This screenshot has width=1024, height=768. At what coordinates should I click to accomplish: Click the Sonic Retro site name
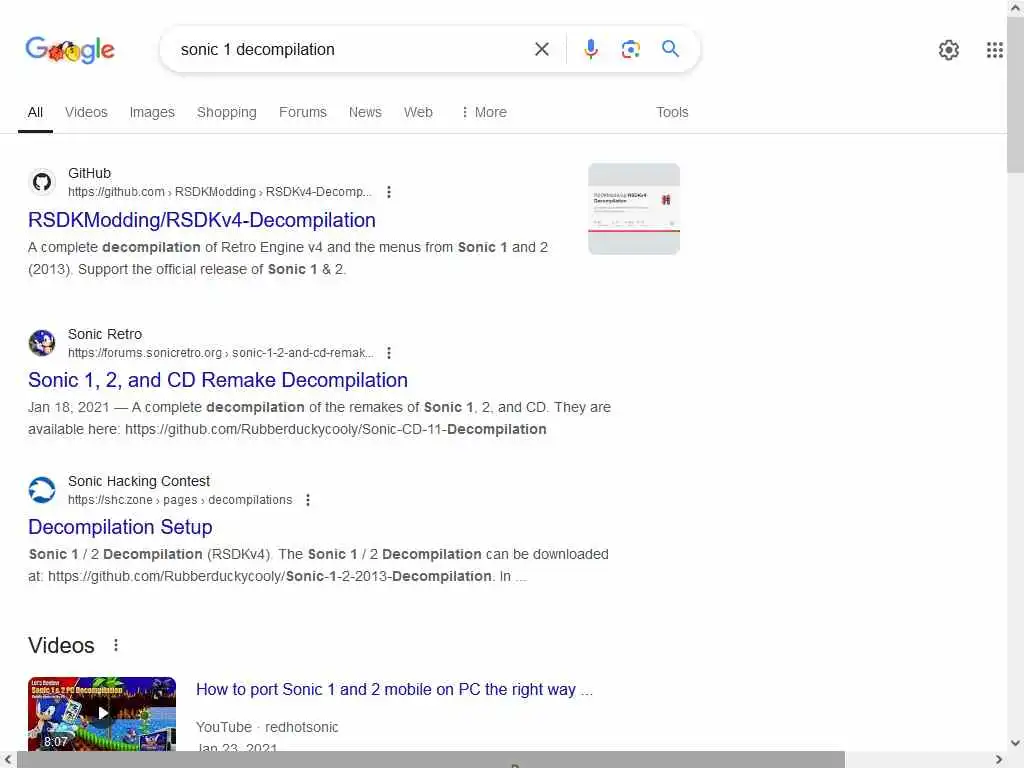[105, 334]
